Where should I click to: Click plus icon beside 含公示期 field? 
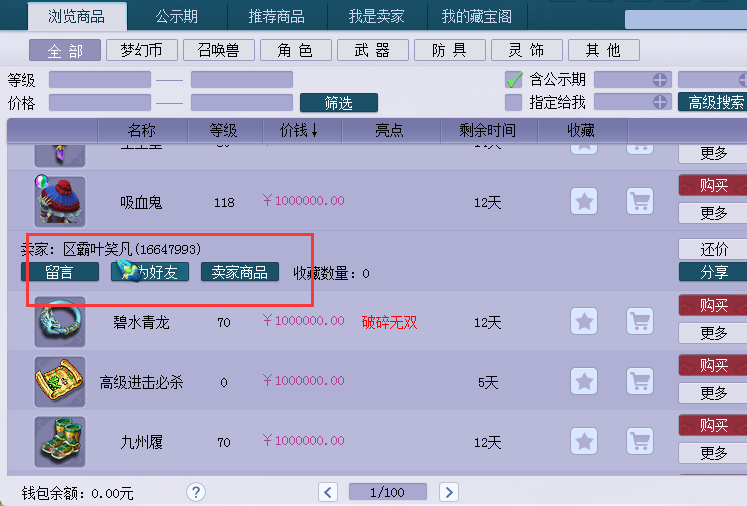[660, 80]
